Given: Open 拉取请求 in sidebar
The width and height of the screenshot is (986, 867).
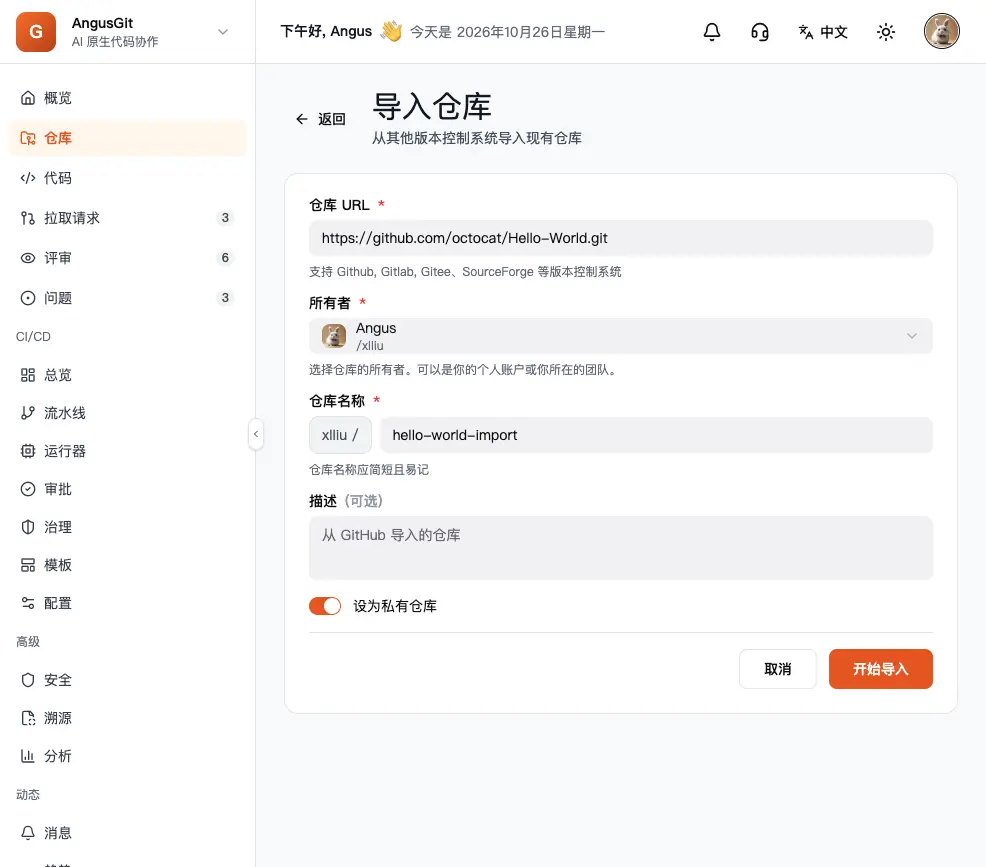Looking at the screenshot, I should coord(128,218).
